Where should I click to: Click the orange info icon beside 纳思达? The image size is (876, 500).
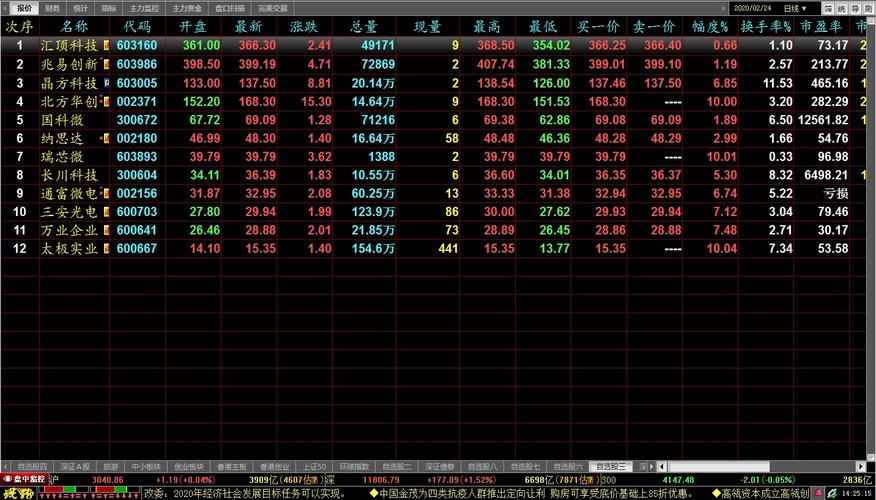106,138
